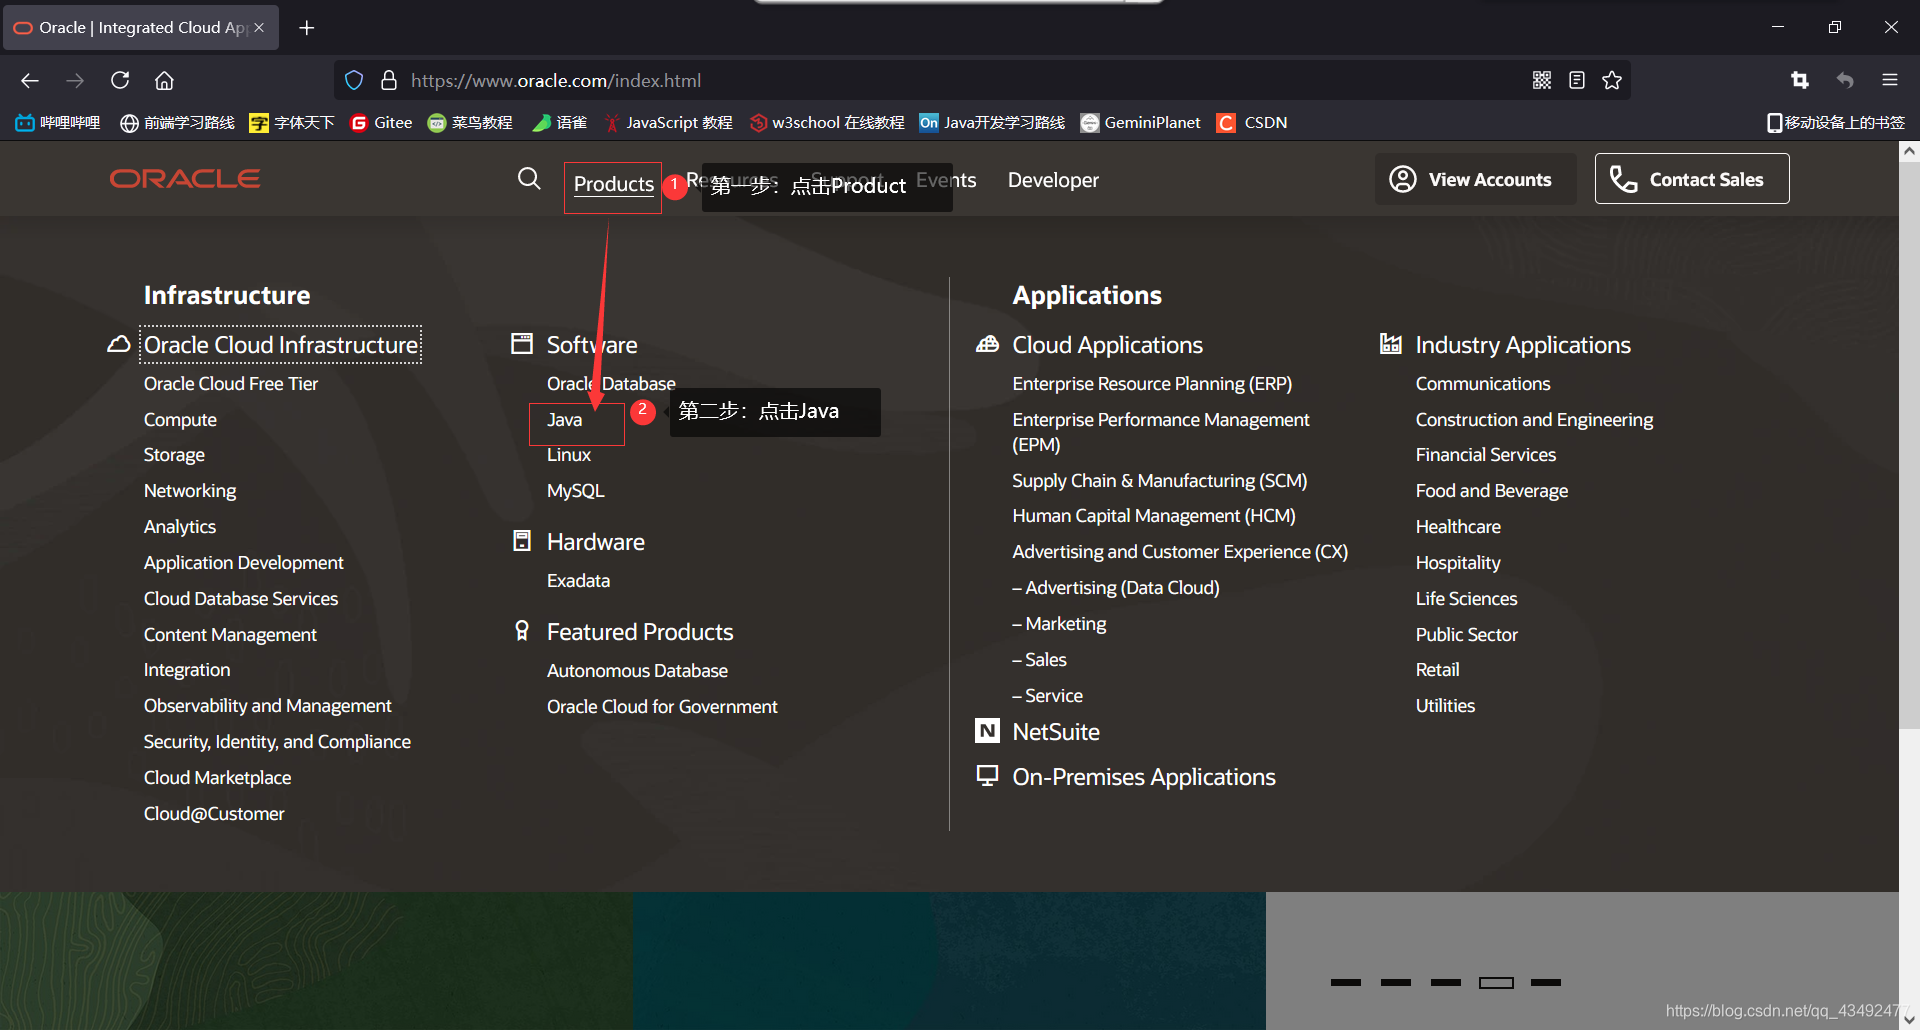Click the page vertical scrollbar thumb

pos(1909,445)
